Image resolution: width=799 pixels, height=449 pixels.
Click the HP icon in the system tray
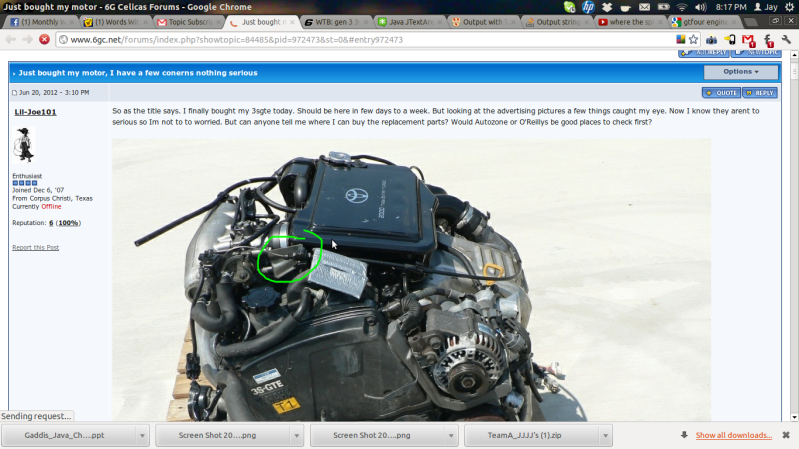tap(588, 7)
